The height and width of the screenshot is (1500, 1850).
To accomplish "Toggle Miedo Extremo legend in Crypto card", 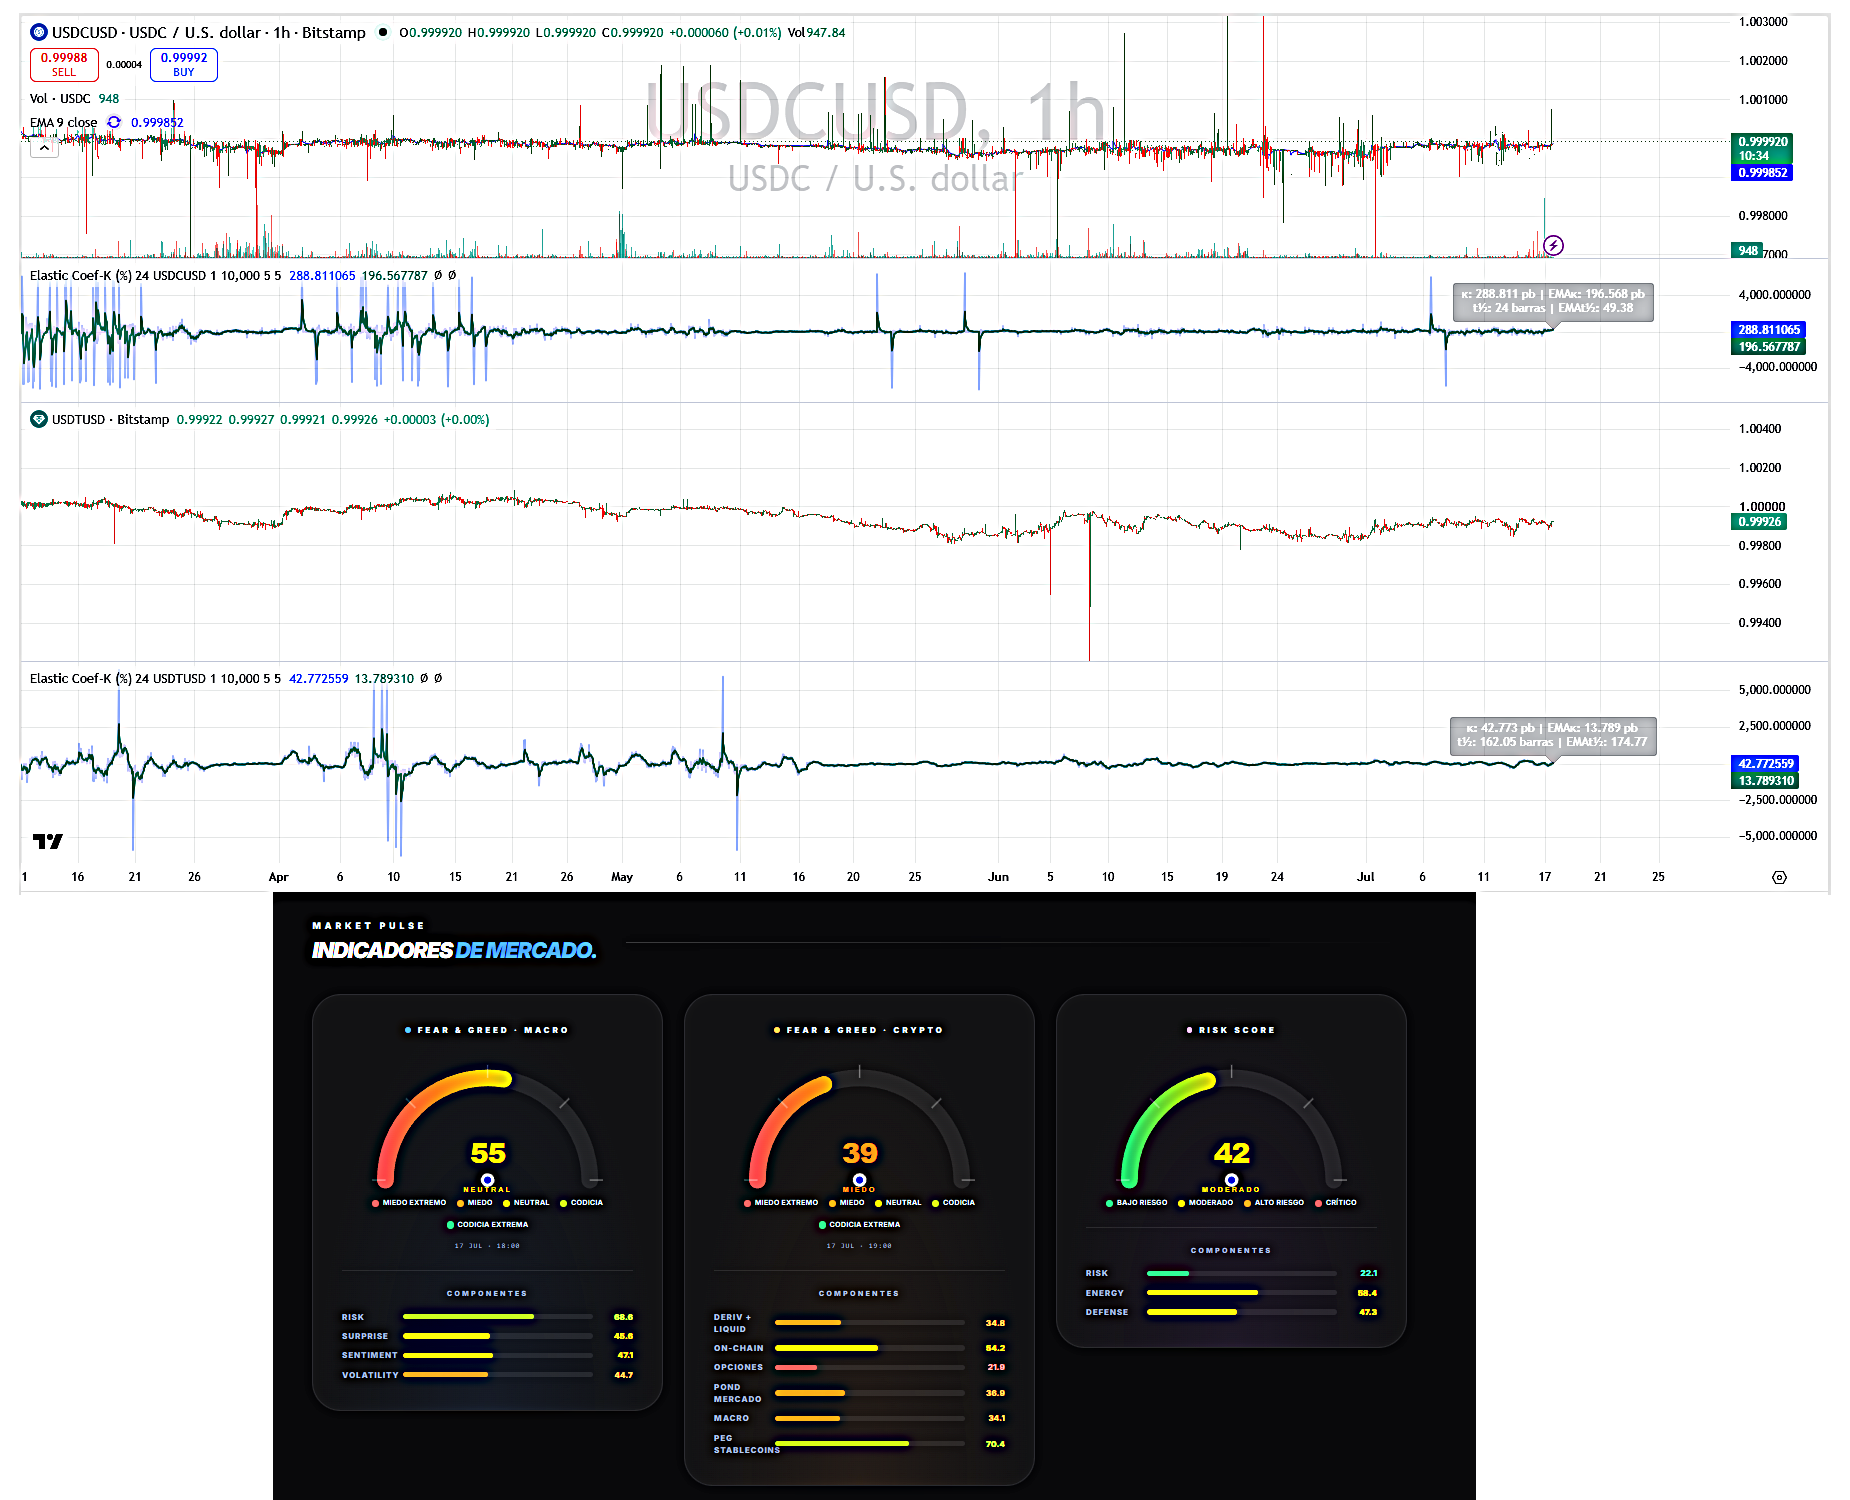I will click(781, 1203).
